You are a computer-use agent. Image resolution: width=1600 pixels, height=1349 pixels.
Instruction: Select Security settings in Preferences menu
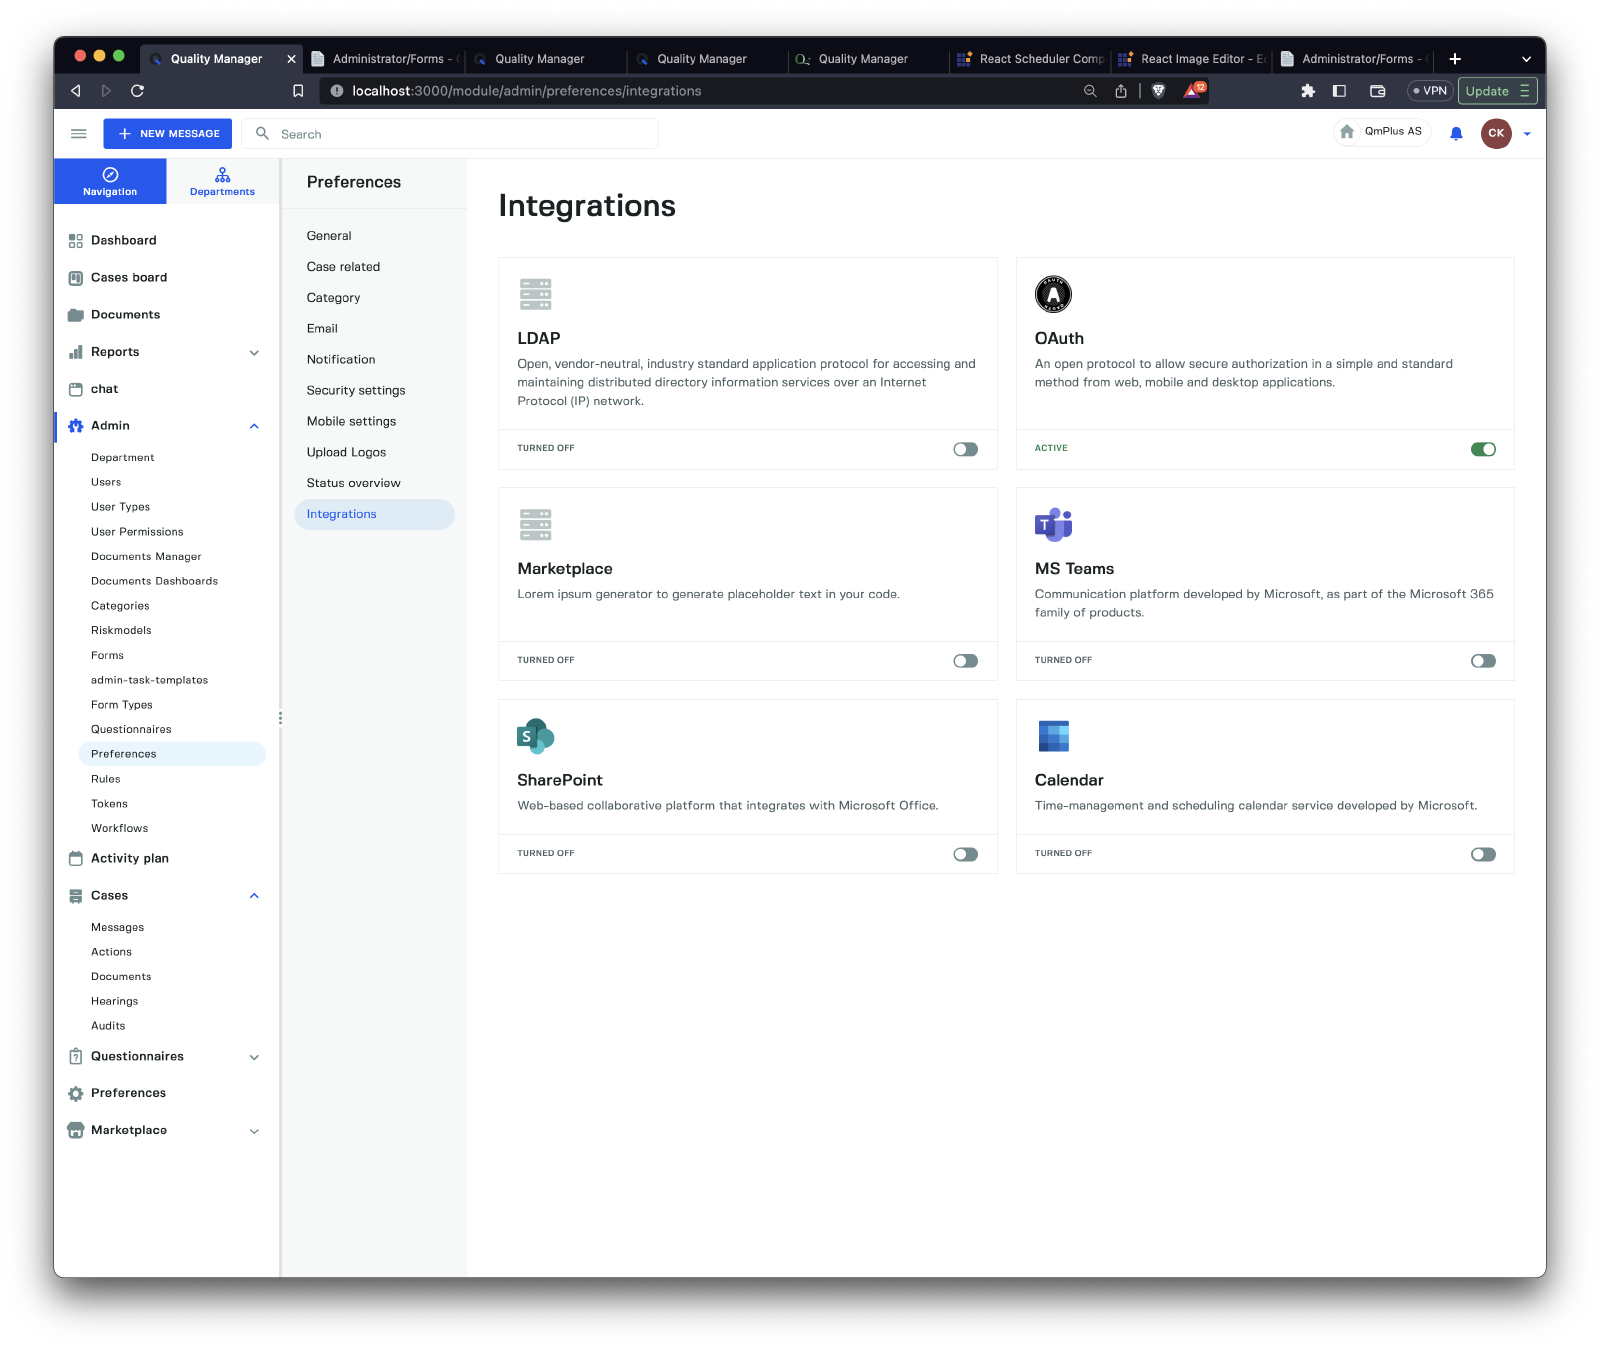coord(356,391)
